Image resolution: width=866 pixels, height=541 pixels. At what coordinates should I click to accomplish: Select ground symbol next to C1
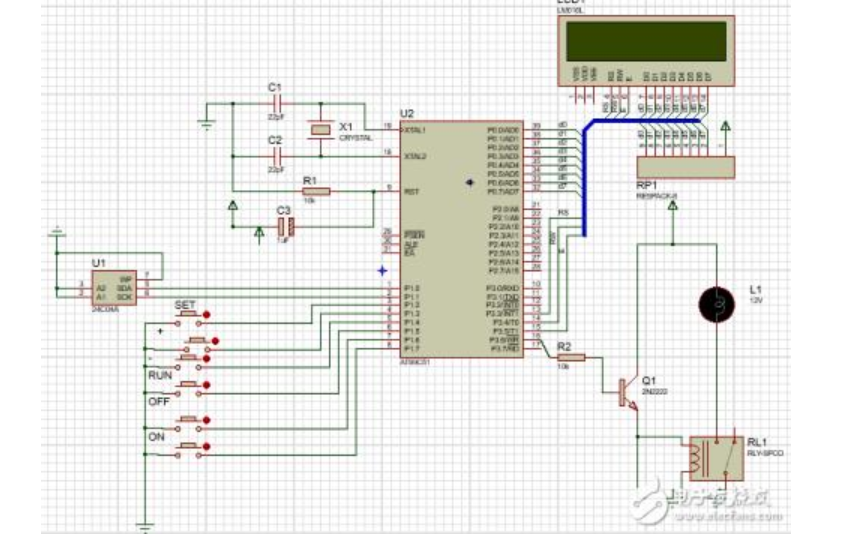tap(207, 124)
